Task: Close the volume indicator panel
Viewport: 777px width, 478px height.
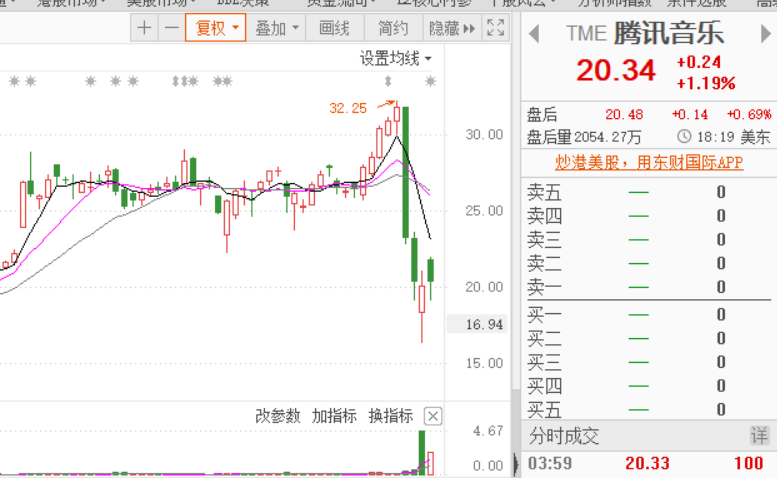Action: [x=433, y=417]
